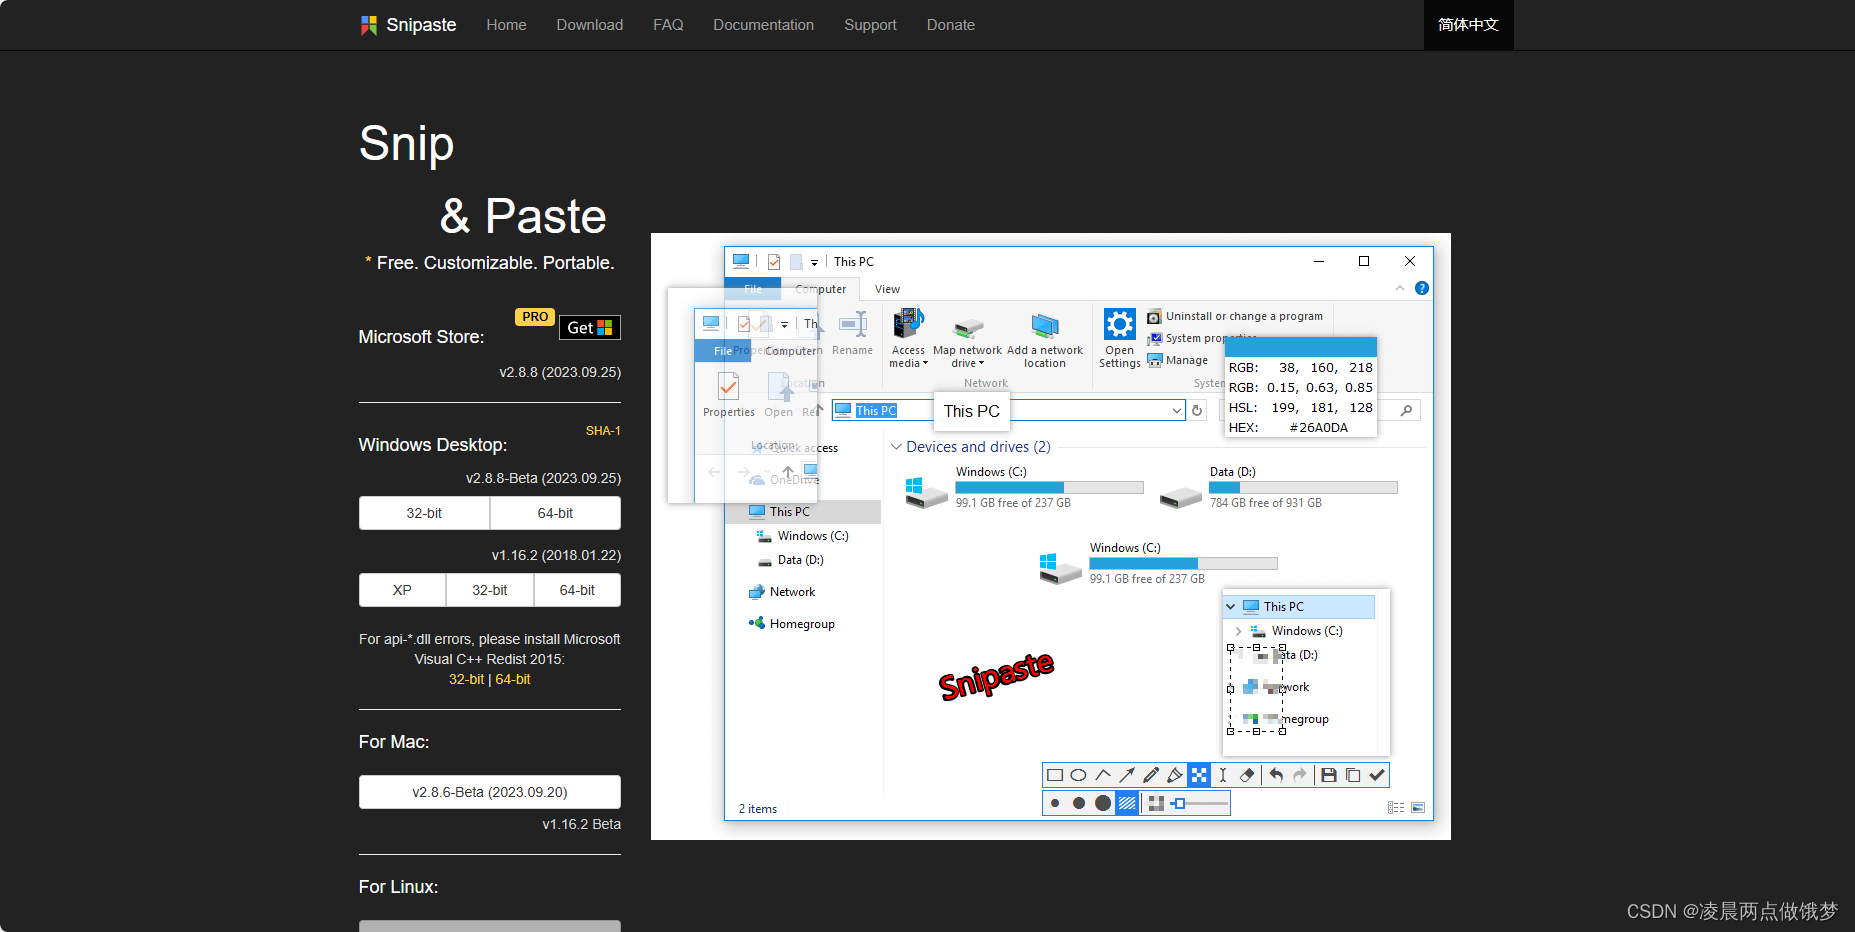Select the marker highlighter tool
This screenshot has width=1855, height=932.
pos(1175,775)
